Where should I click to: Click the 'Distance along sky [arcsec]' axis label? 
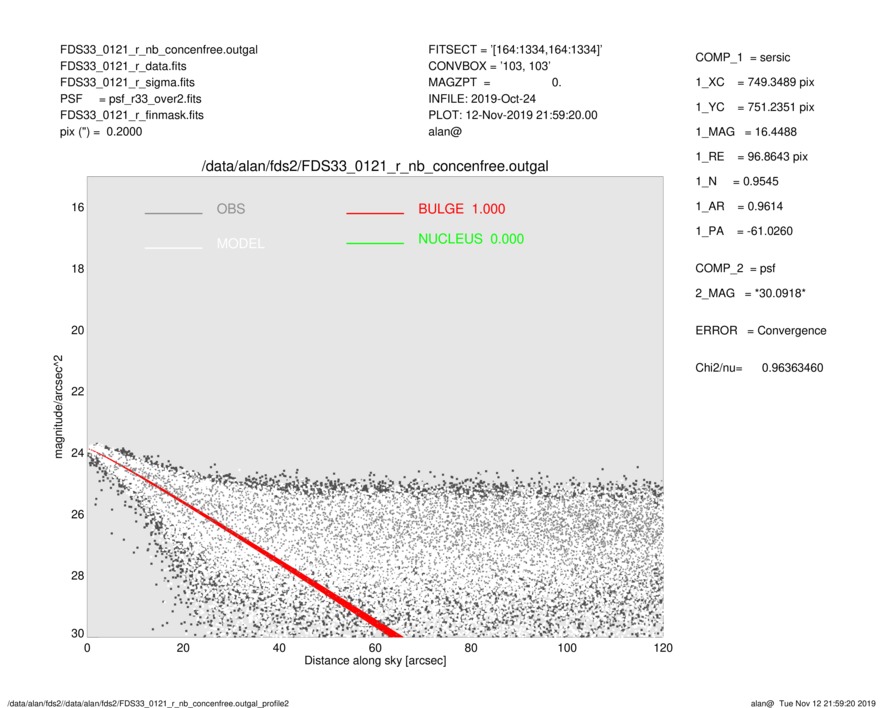pyautogui.click(x=375, y=661)
